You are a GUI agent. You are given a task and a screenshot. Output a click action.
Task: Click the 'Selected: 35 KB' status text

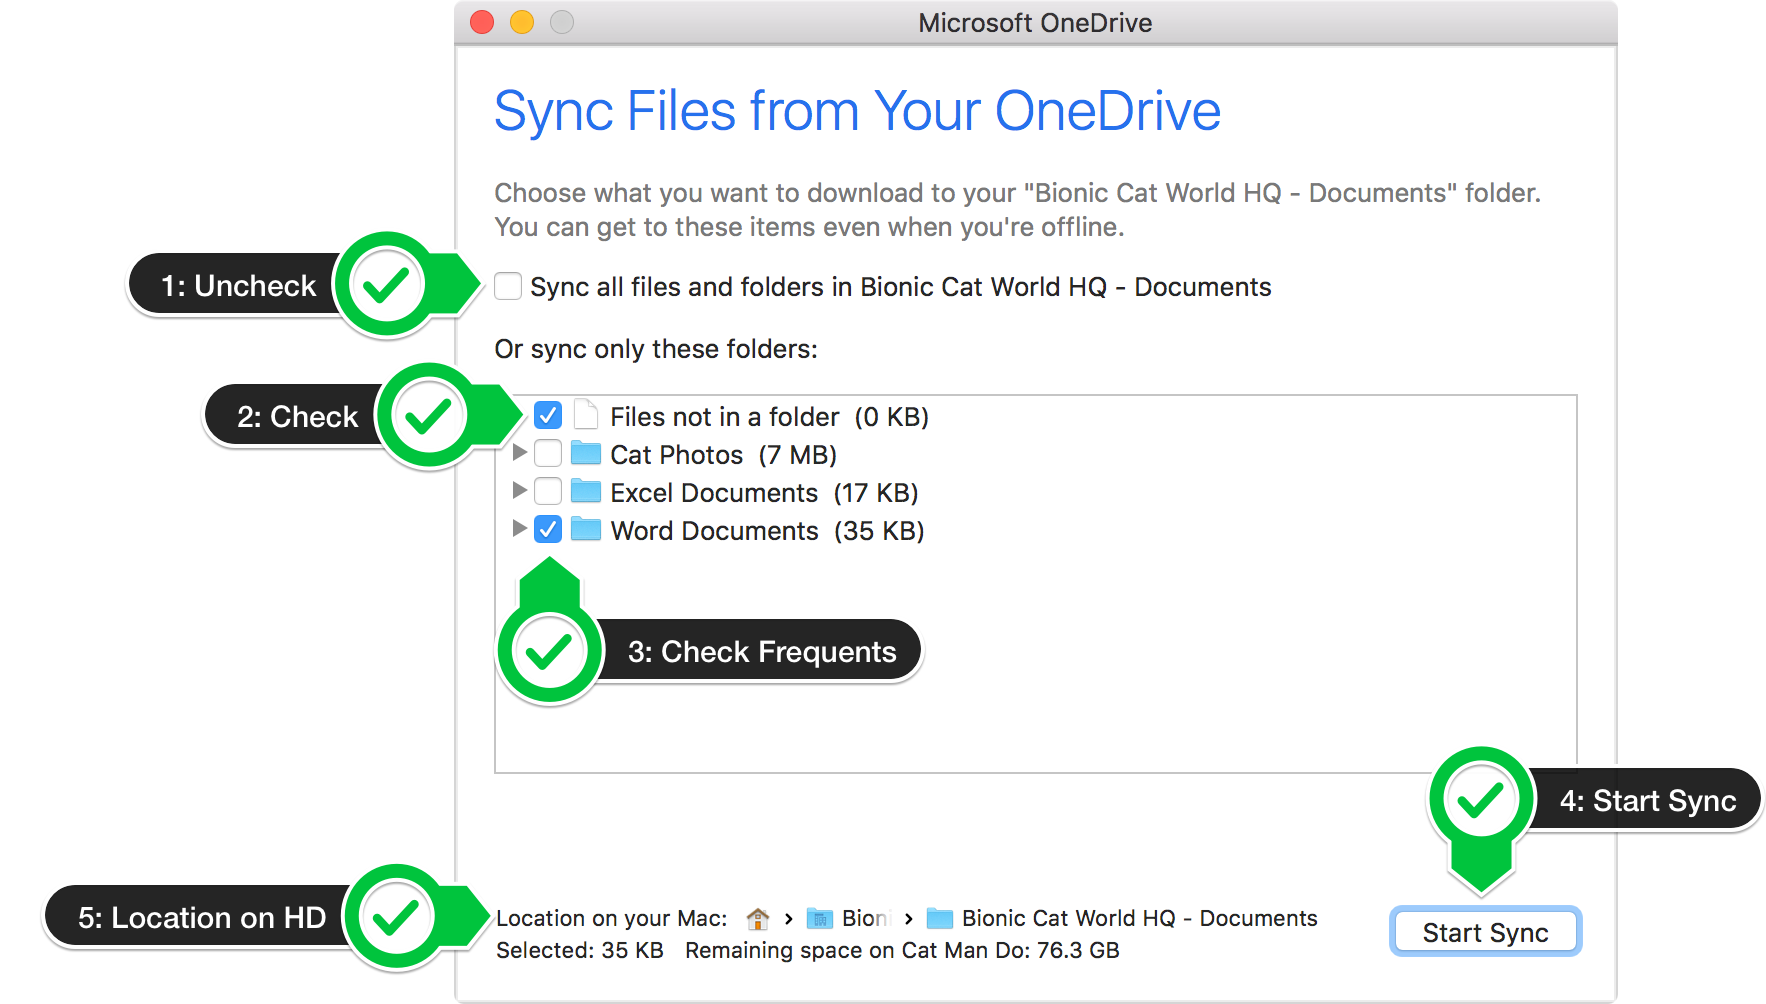(x=580, y=950)
